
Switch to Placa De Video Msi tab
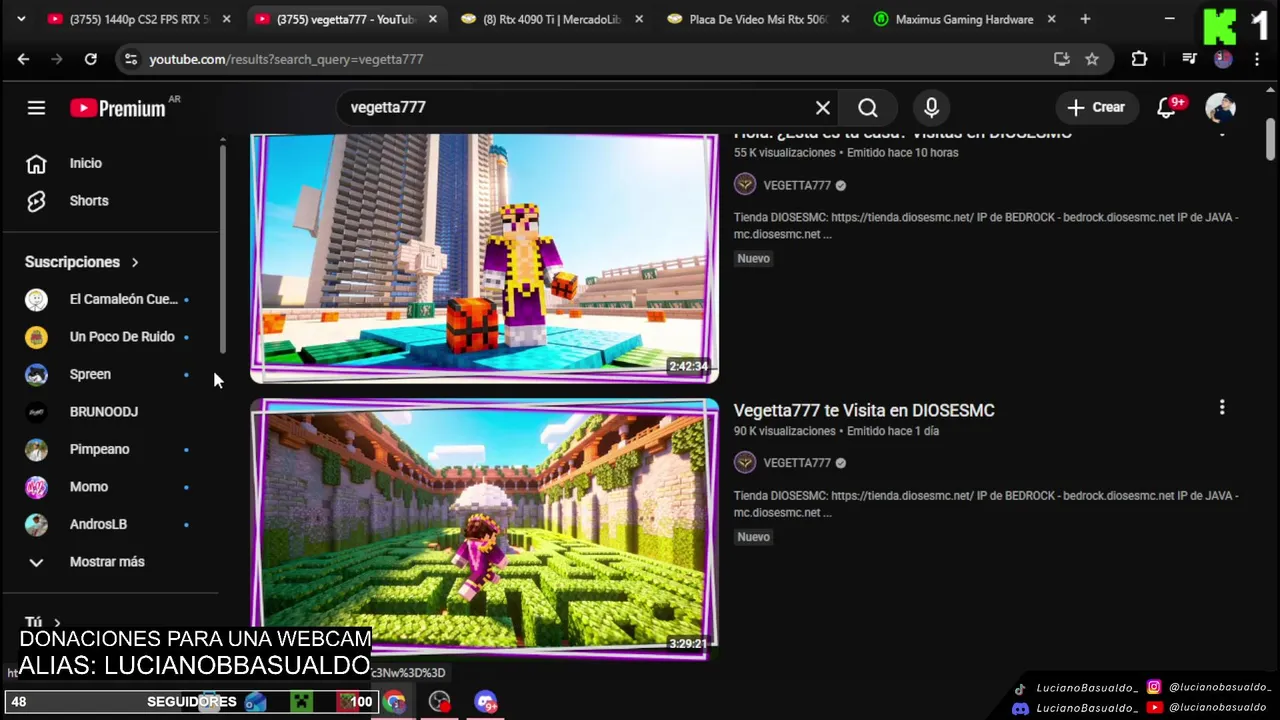[759, 19]
